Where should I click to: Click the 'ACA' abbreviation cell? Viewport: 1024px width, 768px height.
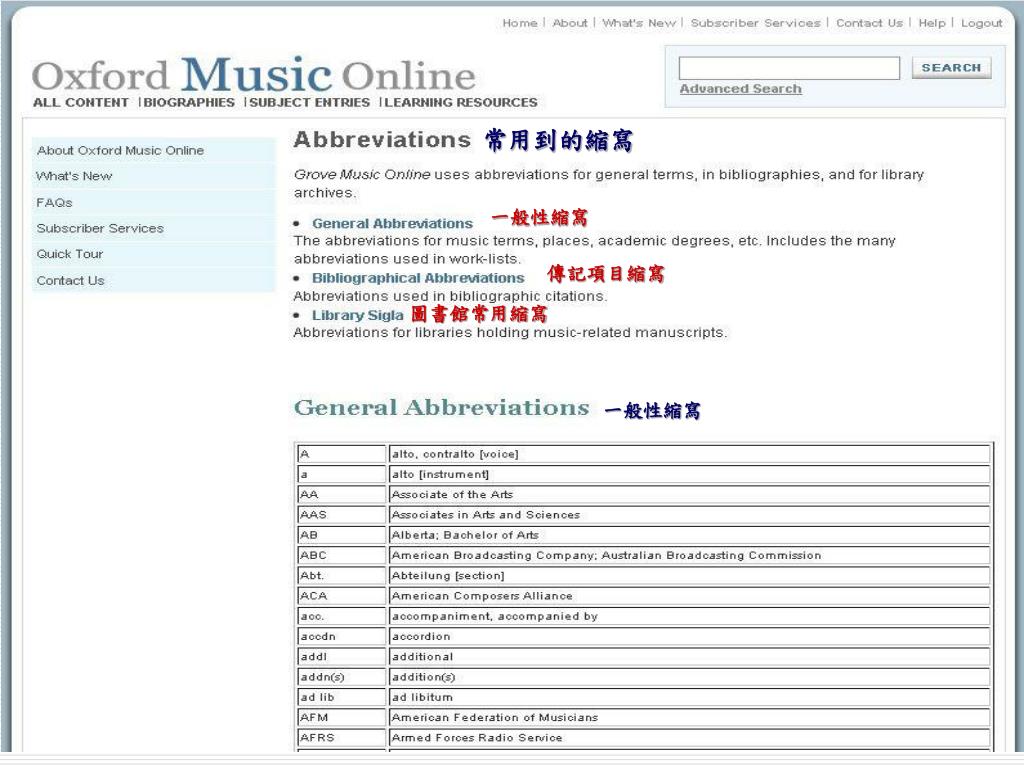[x=342, y=596]
